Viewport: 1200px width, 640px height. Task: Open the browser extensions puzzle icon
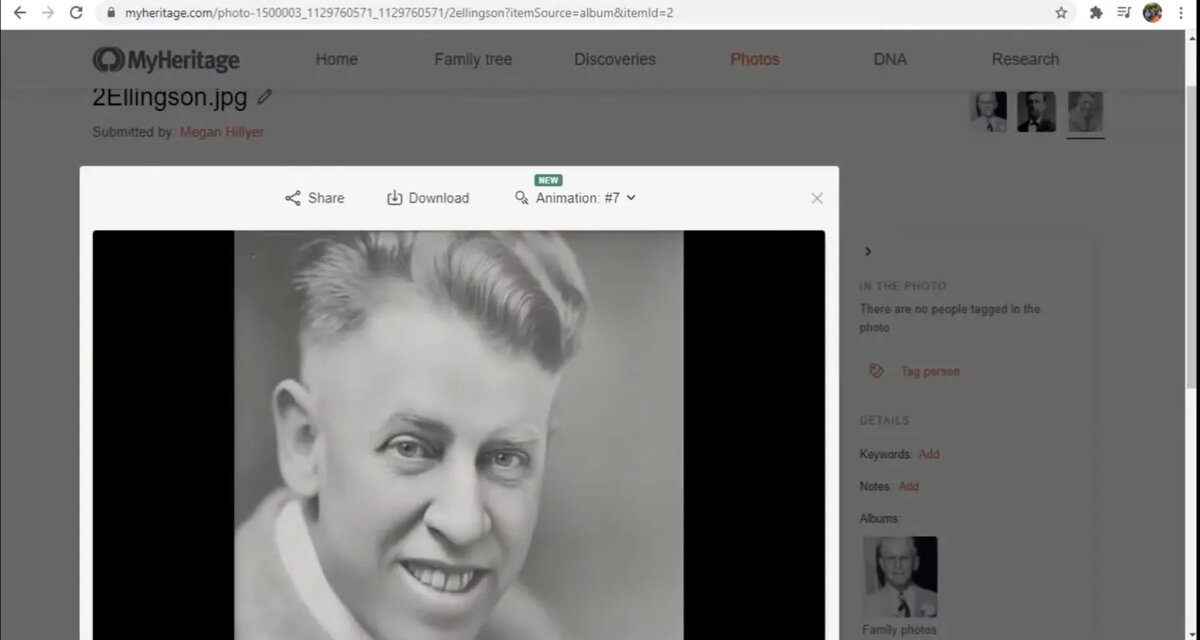pyautogui.click(x=1096, y=13)
